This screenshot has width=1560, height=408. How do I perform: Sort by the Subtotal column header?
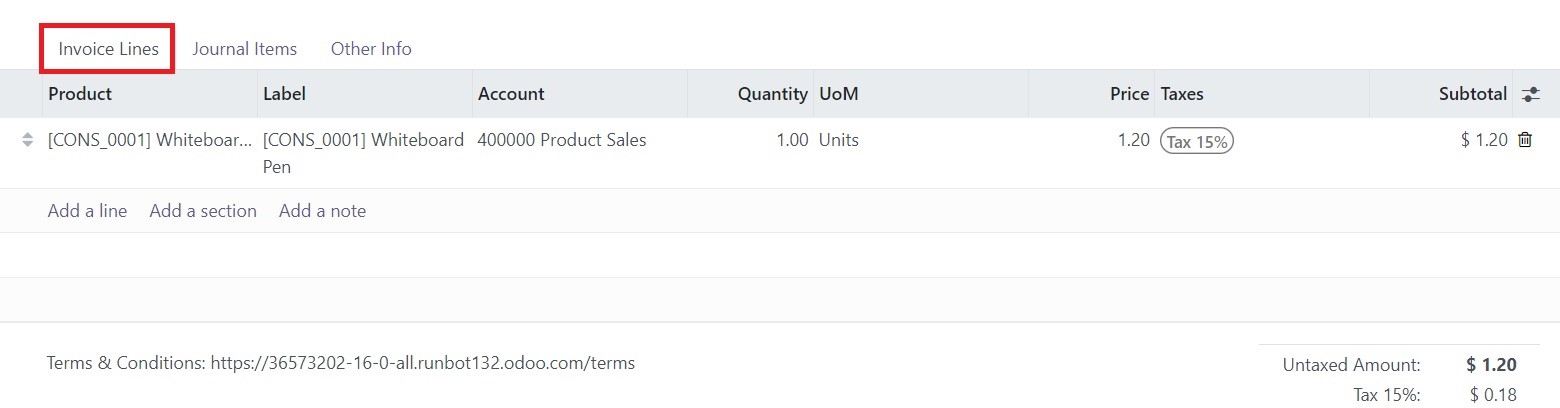[x=1472, y=94]
